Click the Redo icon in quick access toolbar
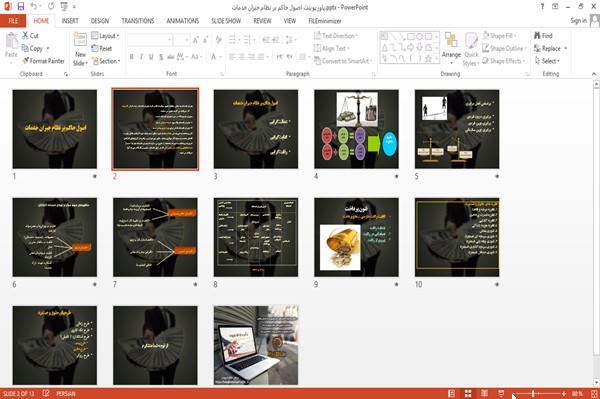Image resolution: width=600 pixels, height=399 pixels. (51, 7)
